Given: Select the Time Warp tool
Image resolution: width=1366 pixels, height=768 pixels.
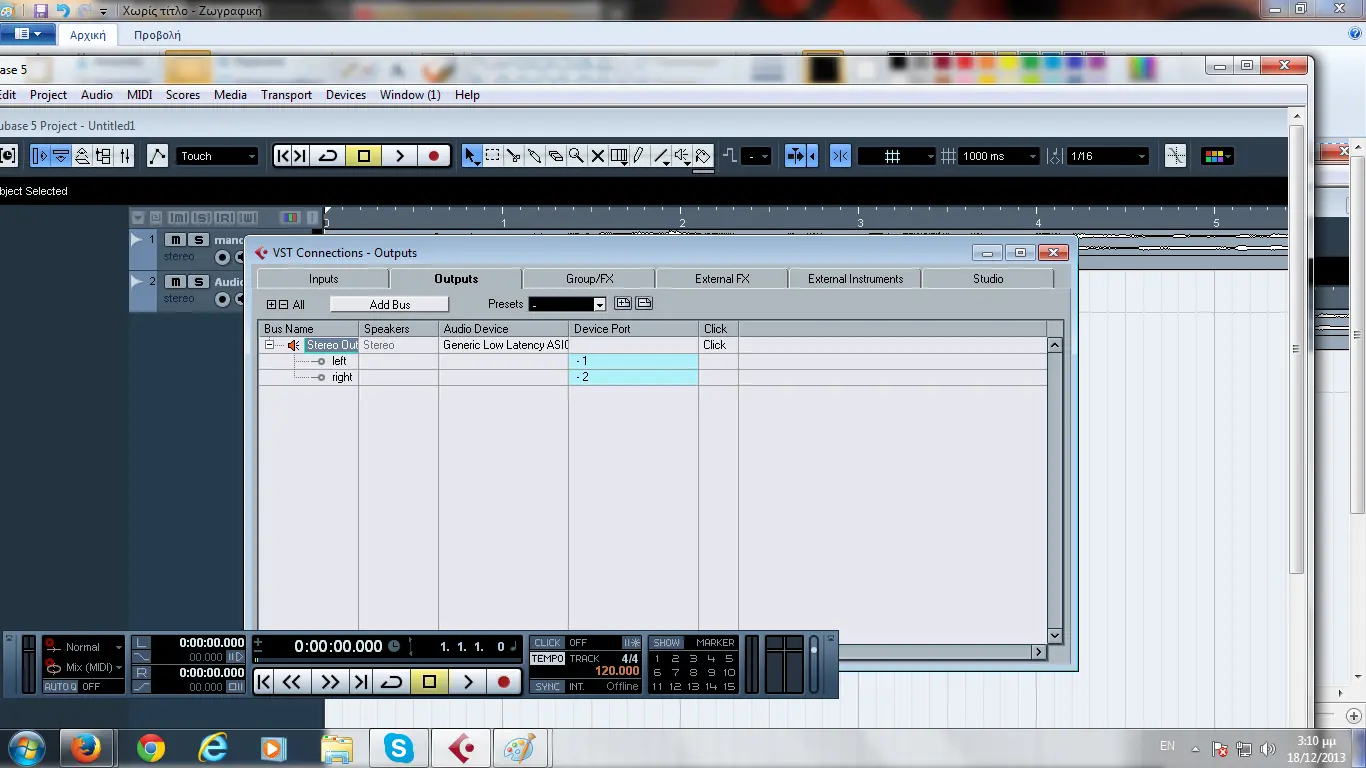Looking at the screenshot, I should (619, 156).
